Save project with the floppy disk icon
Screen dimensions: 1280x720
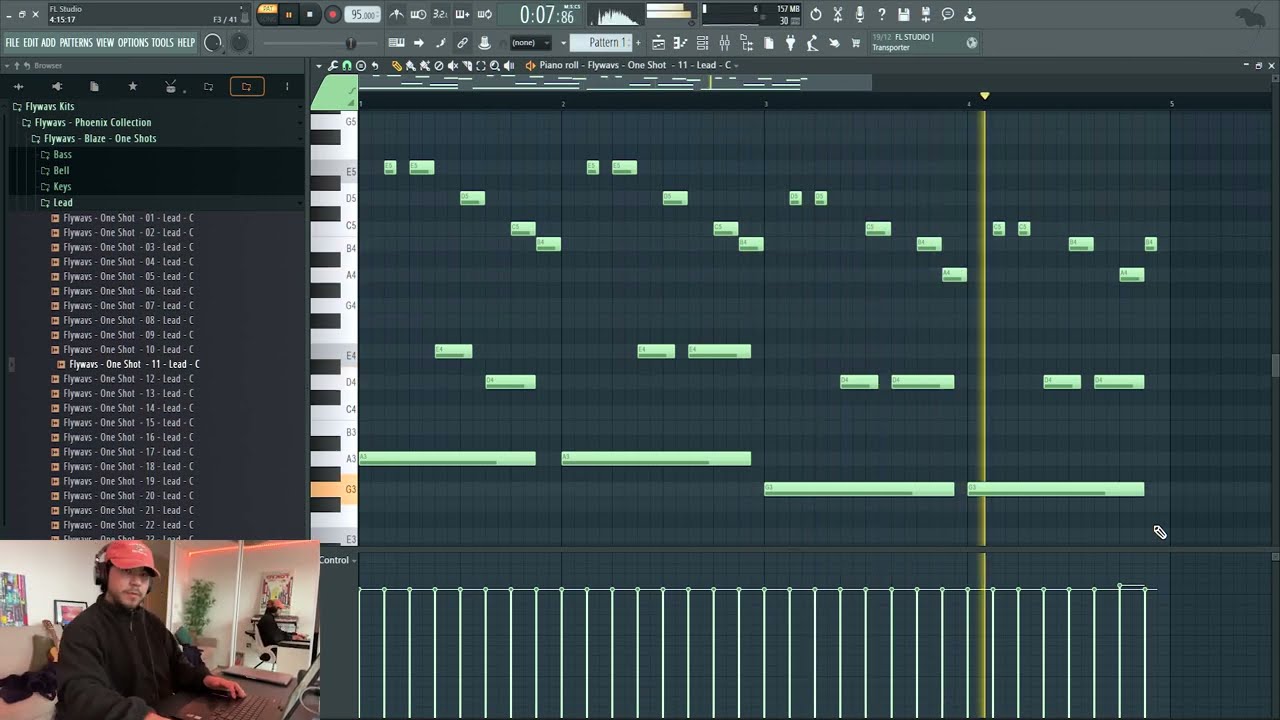coord(904,14)
